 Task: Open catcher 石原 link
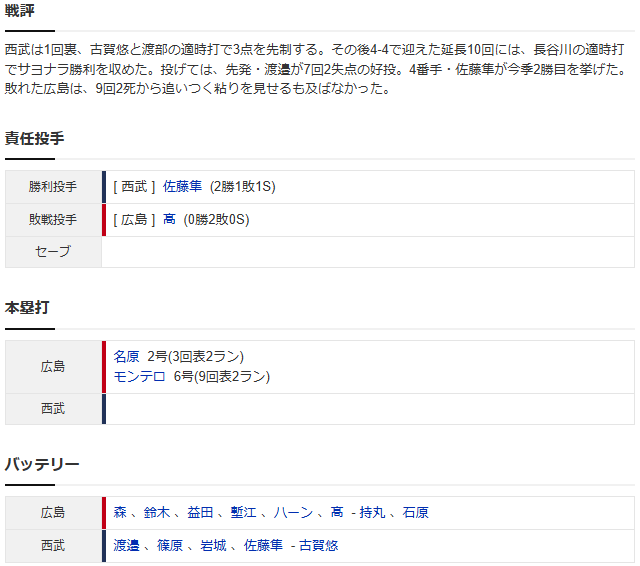coord(416,512)
